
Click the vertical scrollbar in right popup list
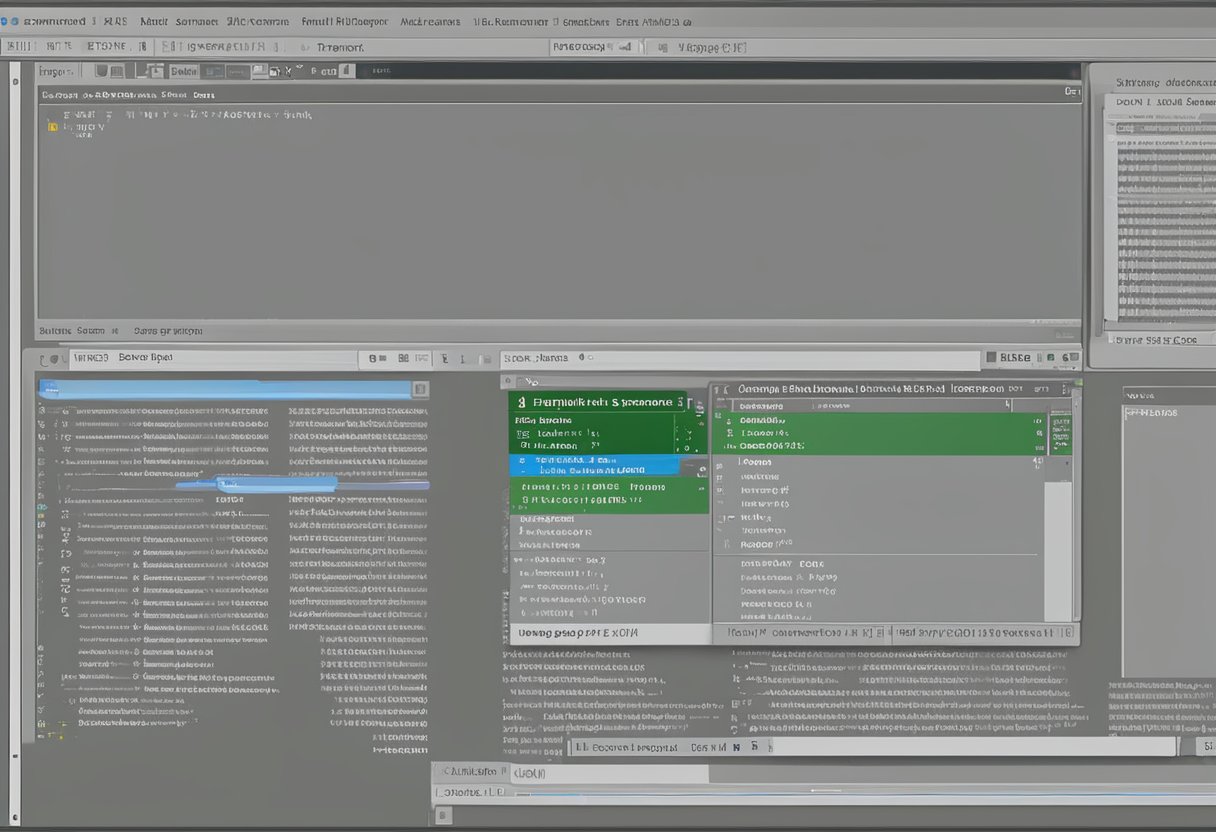(x=1057, y=550)
